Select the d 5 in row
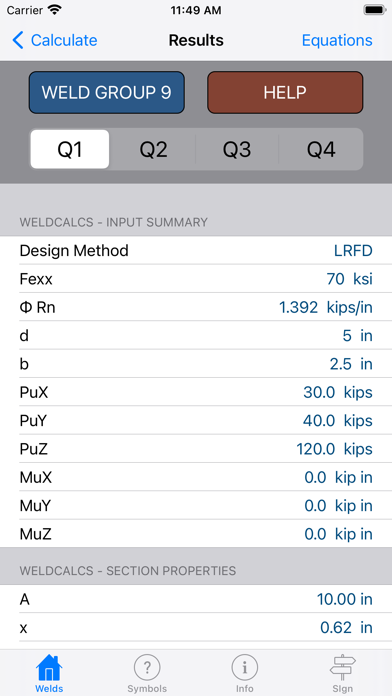This screenshot has width=392, height=696. (196, 336)
